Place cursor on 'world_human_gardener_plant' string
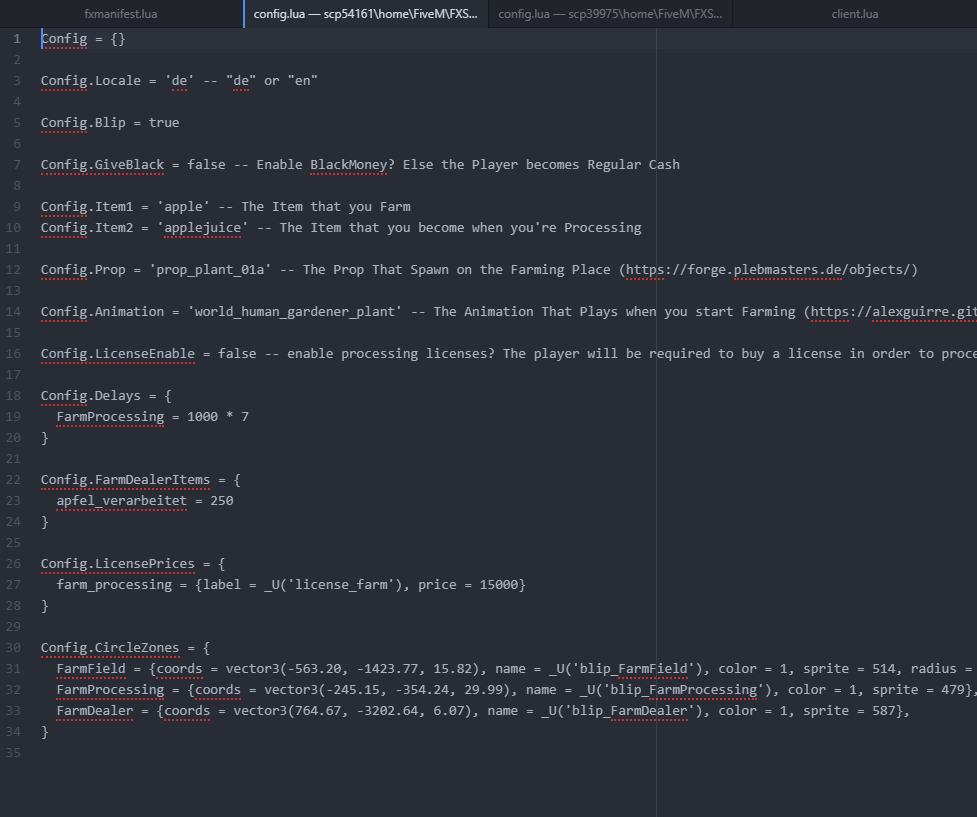Image resolution: width=977 pixels, height=817 pixels. (x=294, y=312)
